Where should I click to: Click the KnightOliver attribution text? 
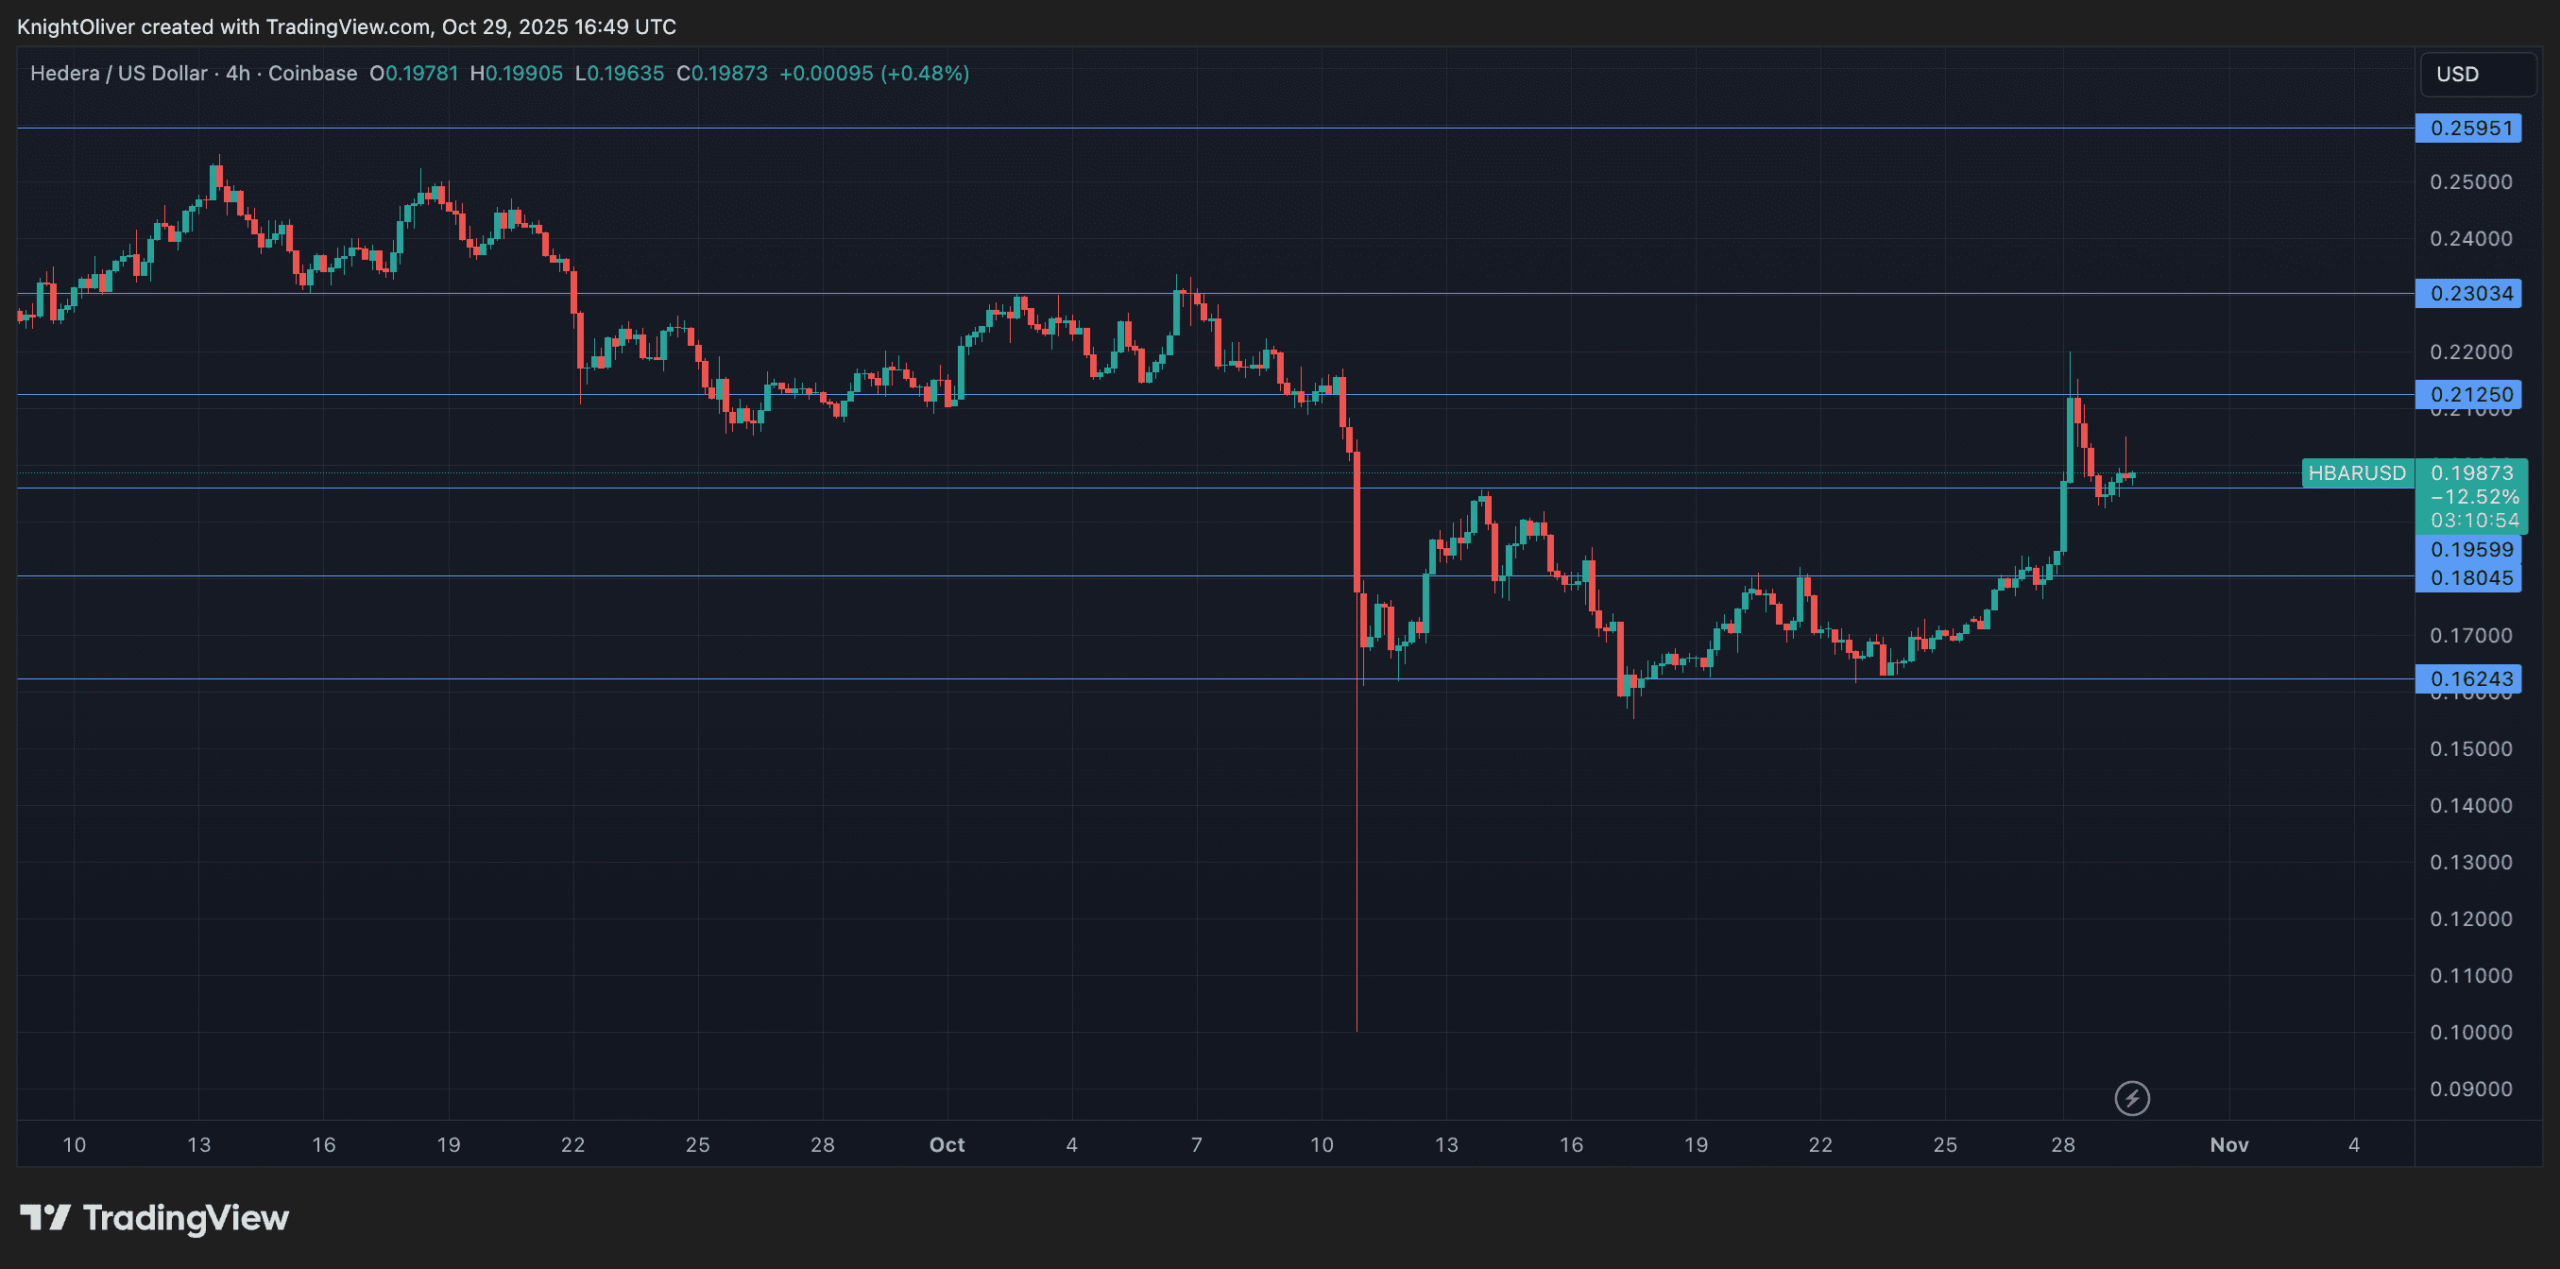tap(75, 27)
